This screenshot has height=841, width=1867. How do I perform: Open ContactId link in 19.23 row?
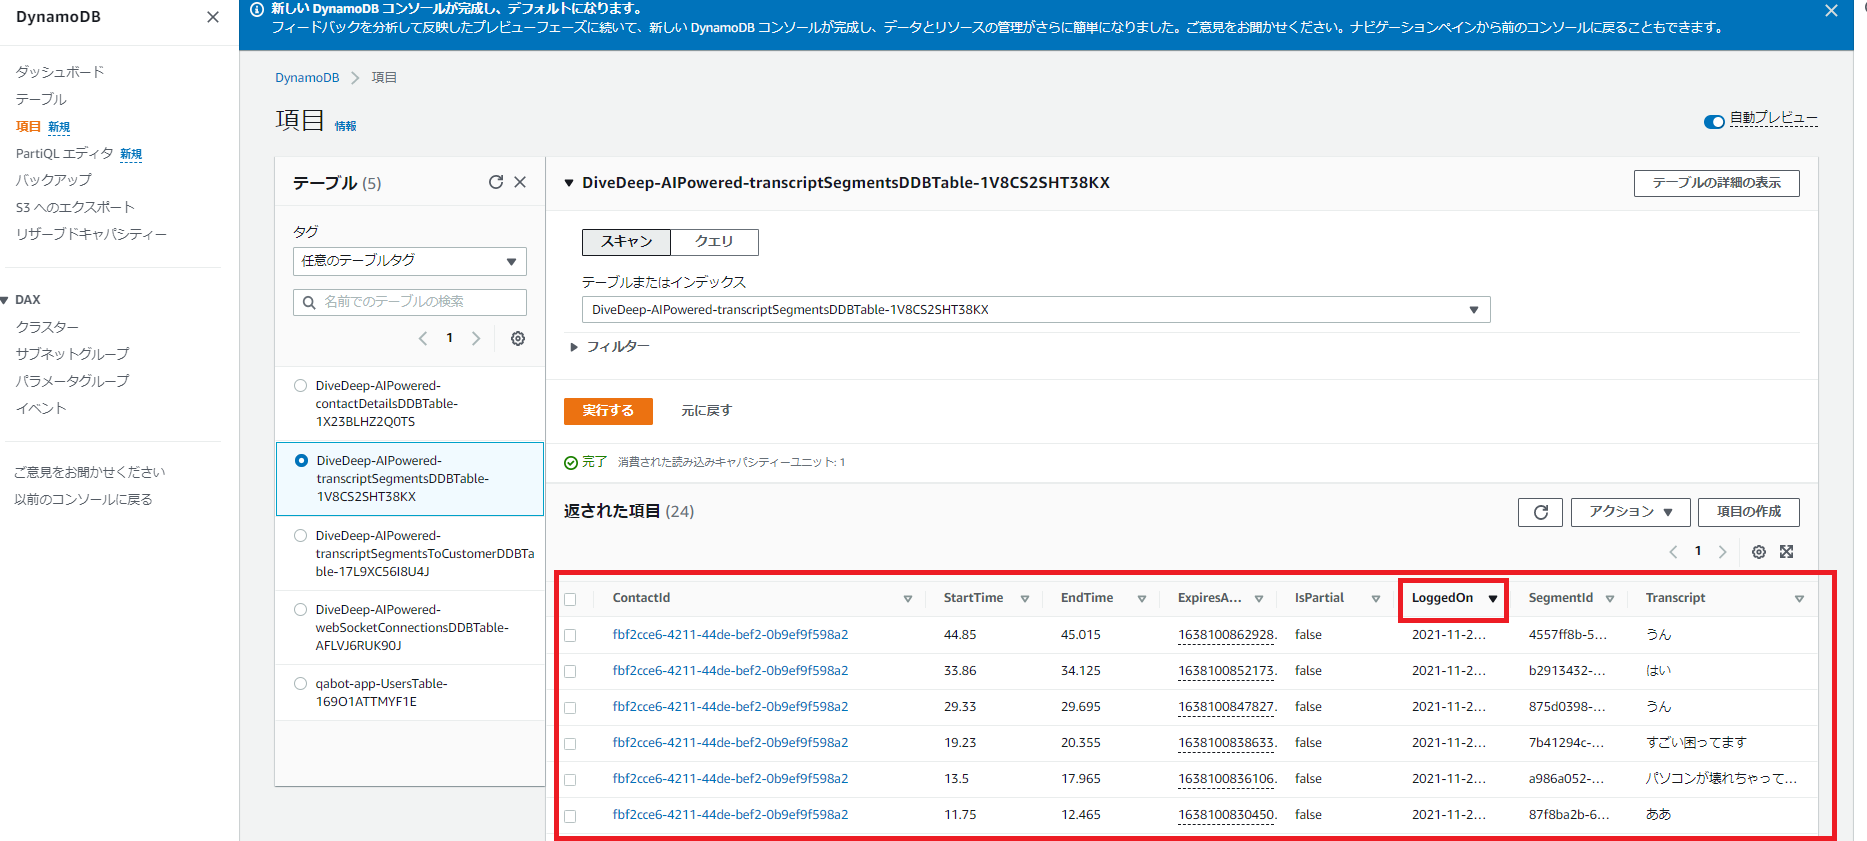point(730,743)
